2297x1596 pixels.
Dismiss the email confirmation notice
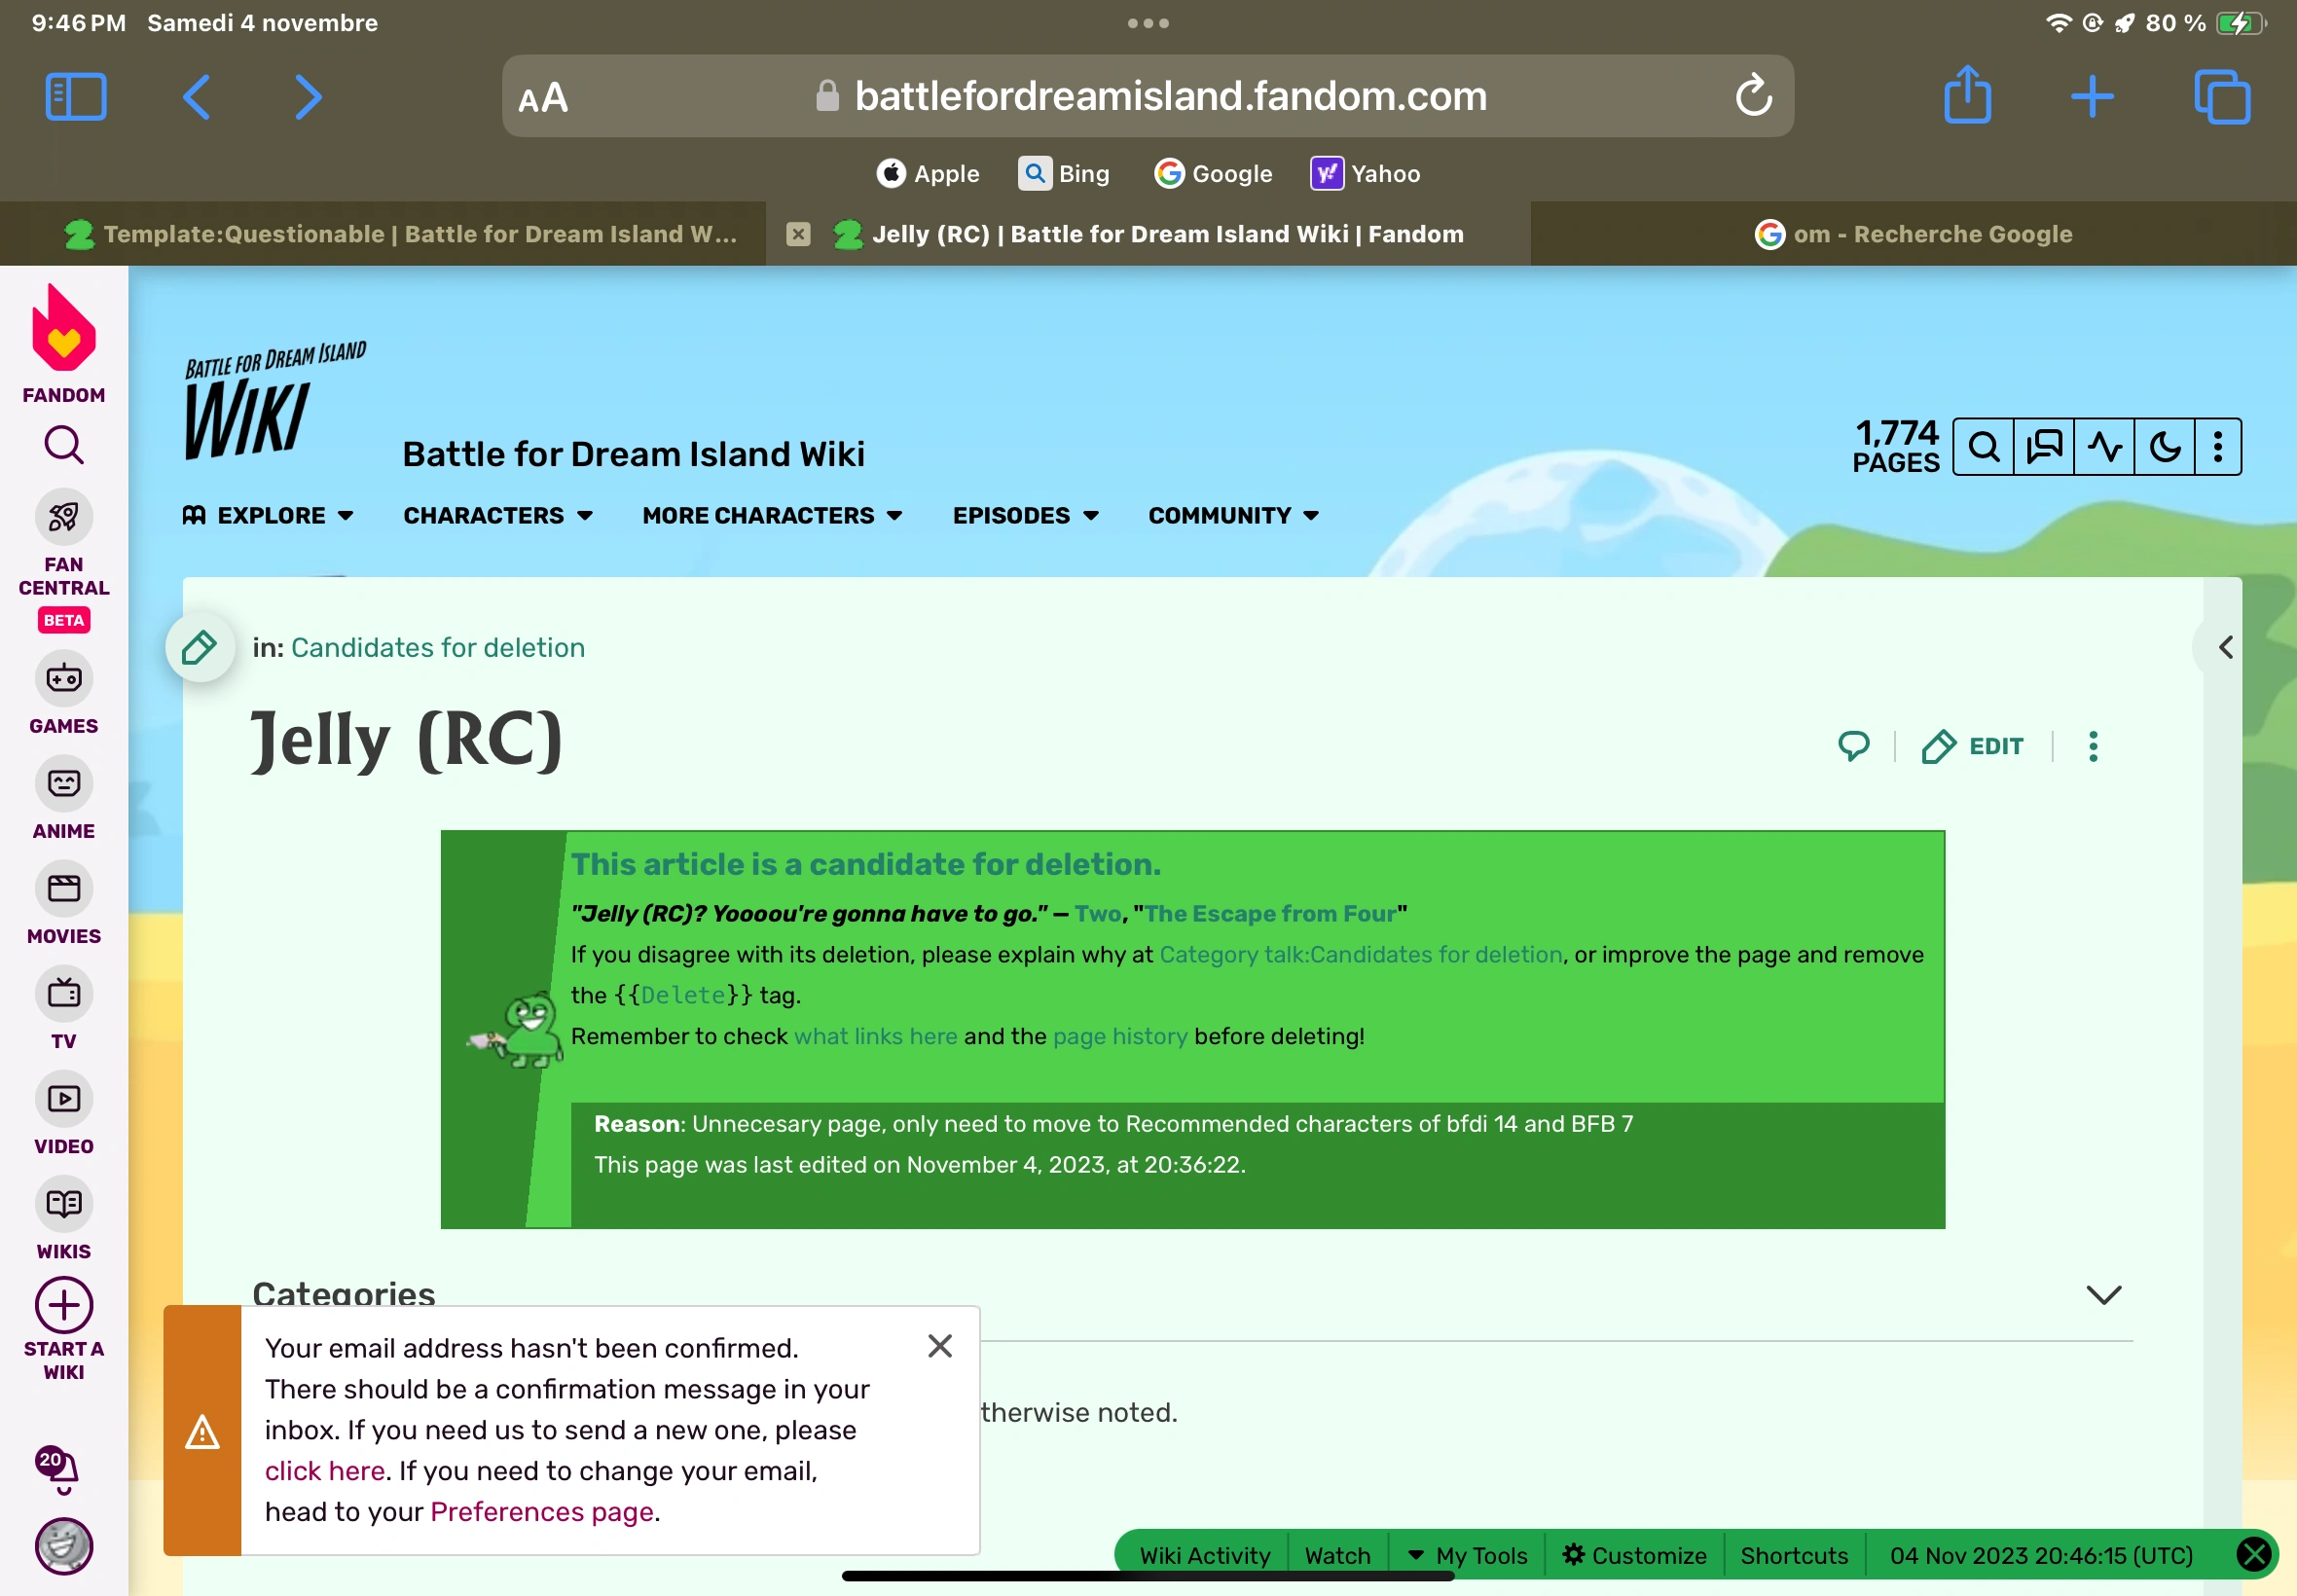(x=939, y=1346)
